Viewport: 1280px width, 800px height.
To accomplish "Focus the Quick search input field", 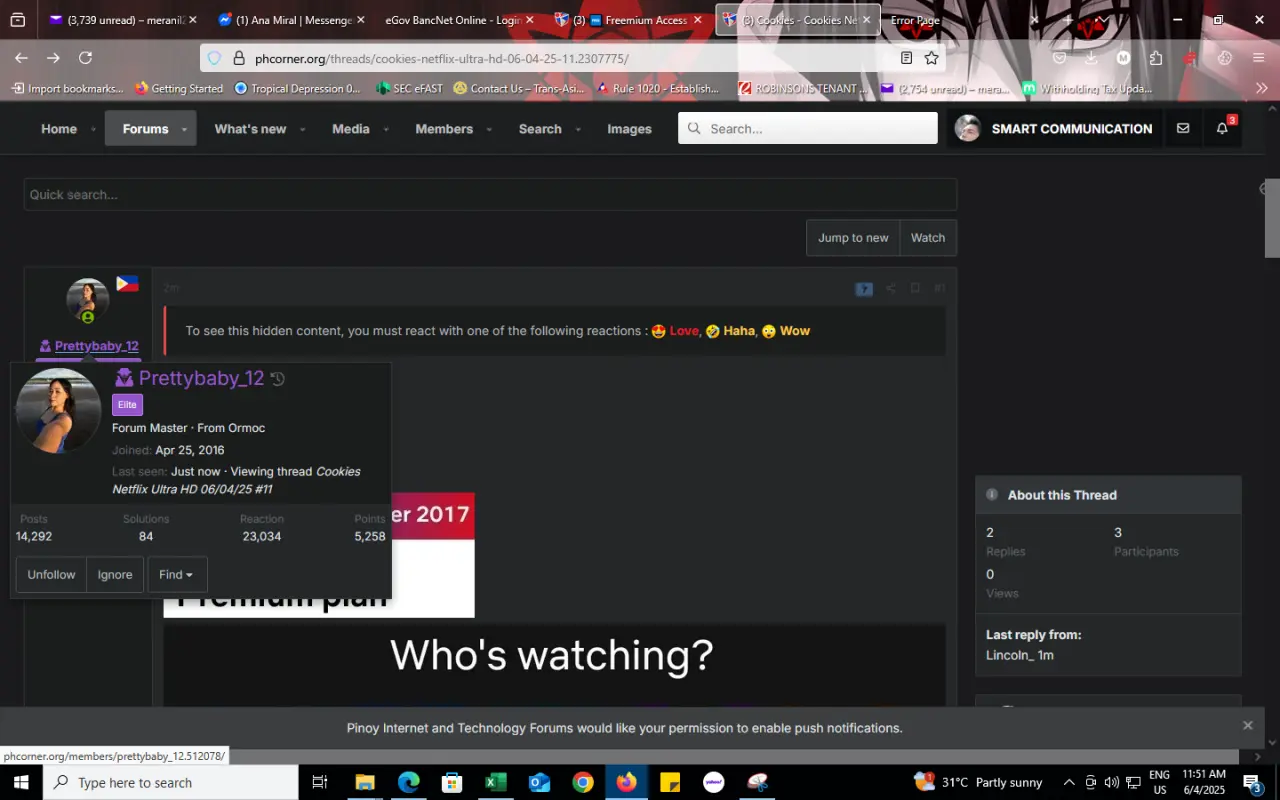I will click(x=490, y=194).
